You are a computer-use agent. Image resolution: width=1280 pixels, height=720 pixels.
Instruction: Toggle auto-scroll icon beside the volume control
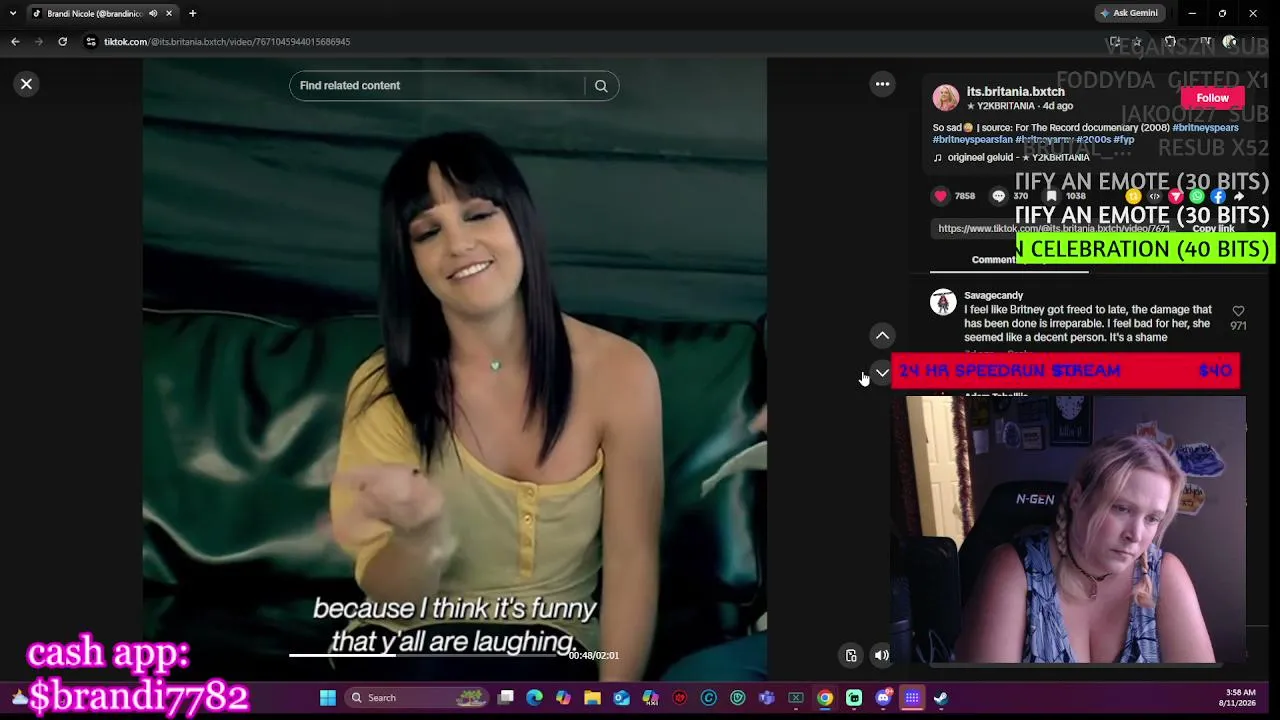point(851,656)
